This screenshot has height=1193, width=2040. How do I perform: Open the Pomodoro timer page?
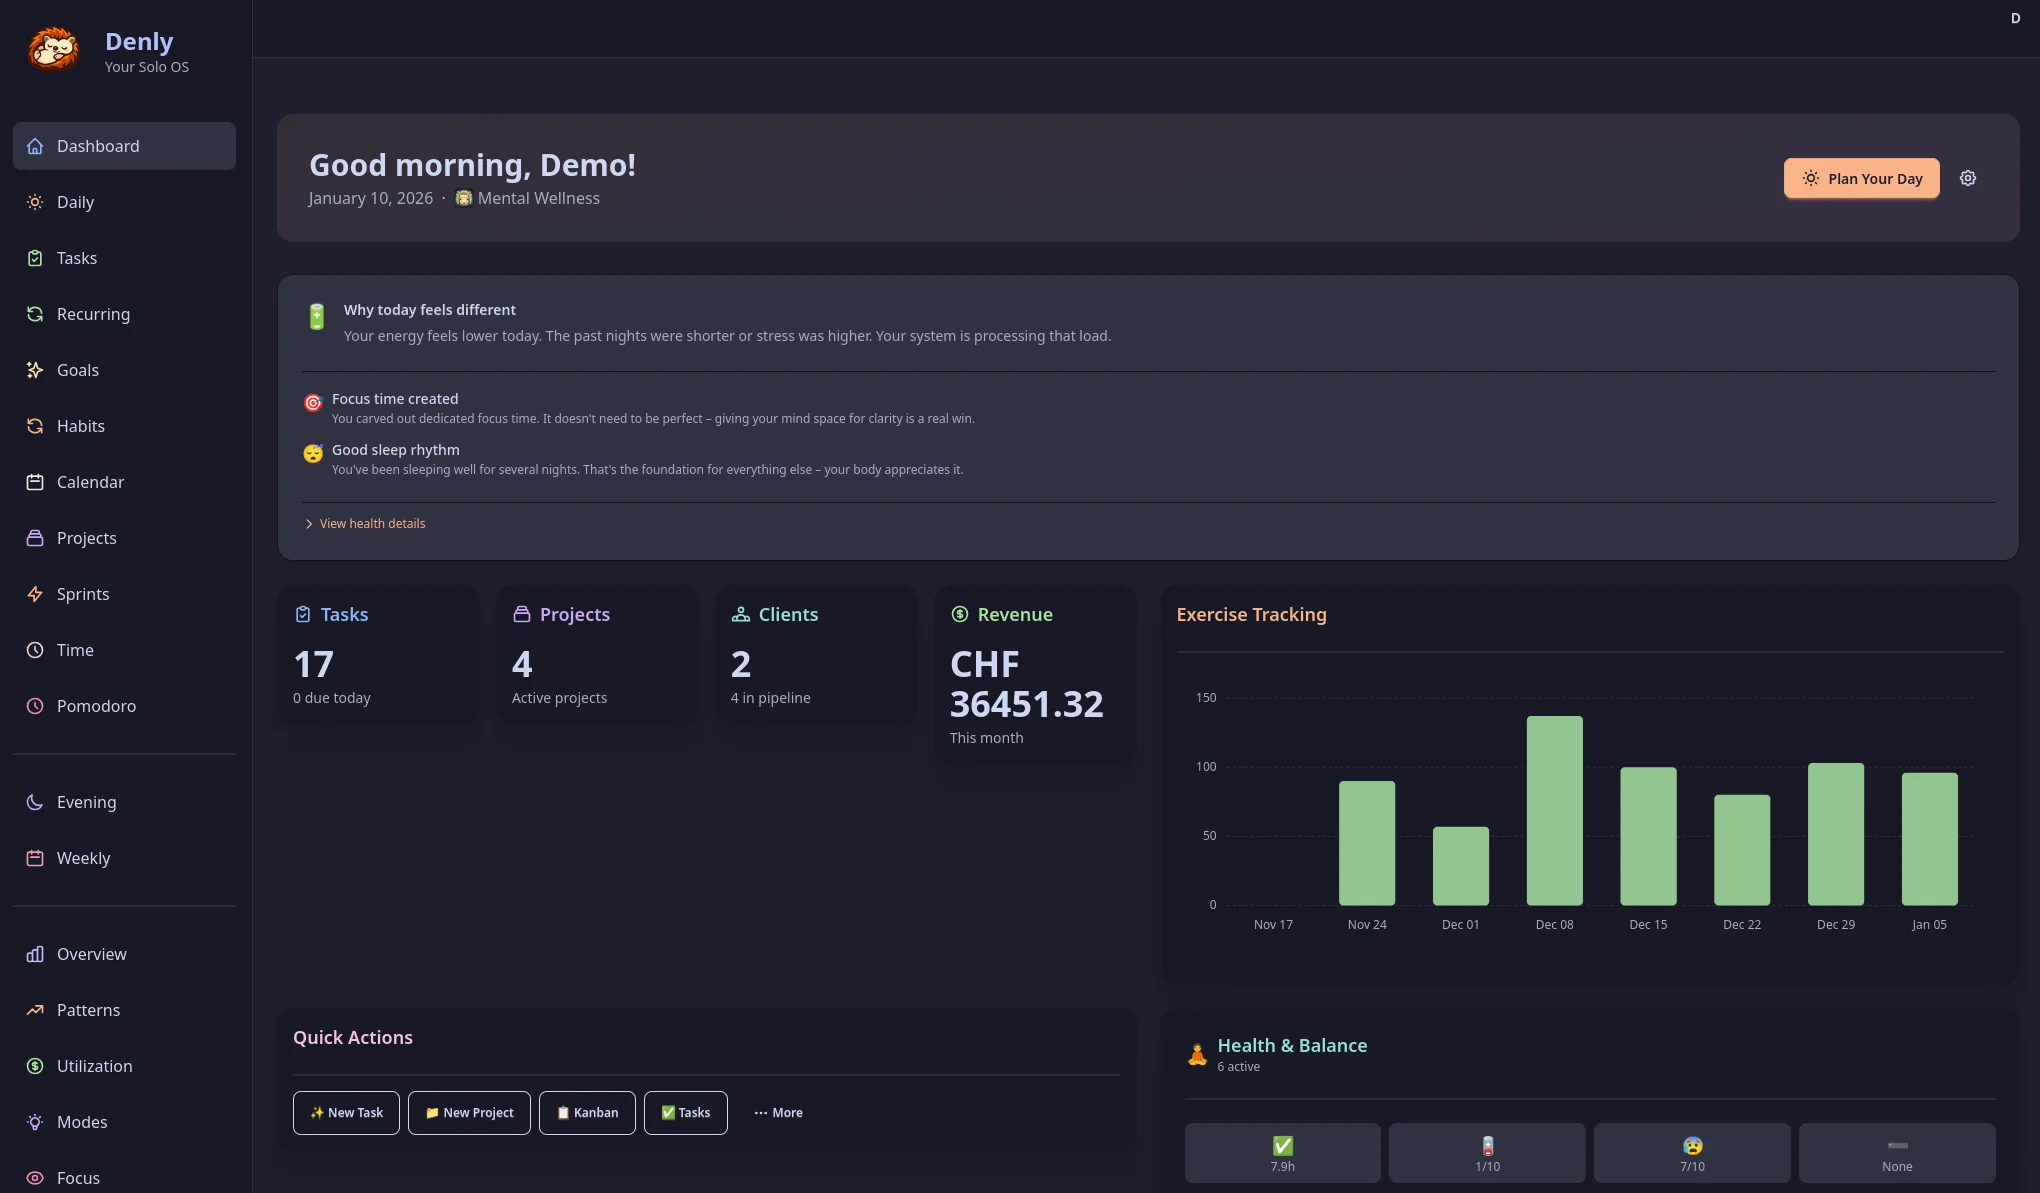coord(96,706)
